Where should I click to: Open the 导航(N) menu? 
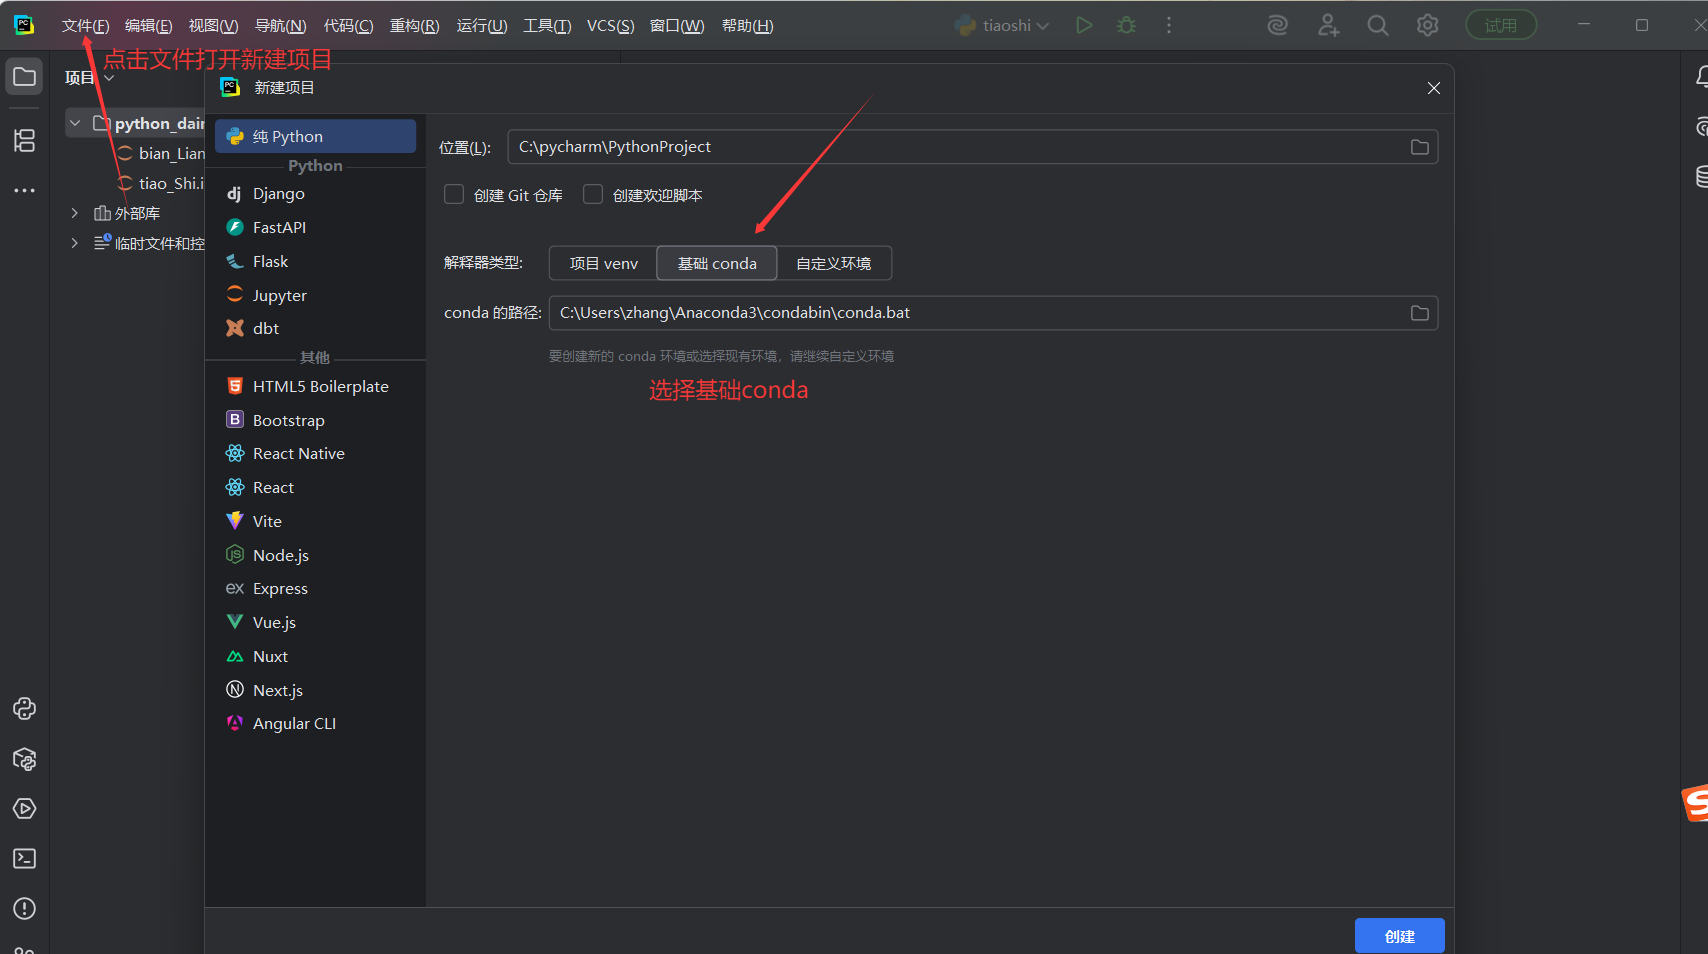280,26
